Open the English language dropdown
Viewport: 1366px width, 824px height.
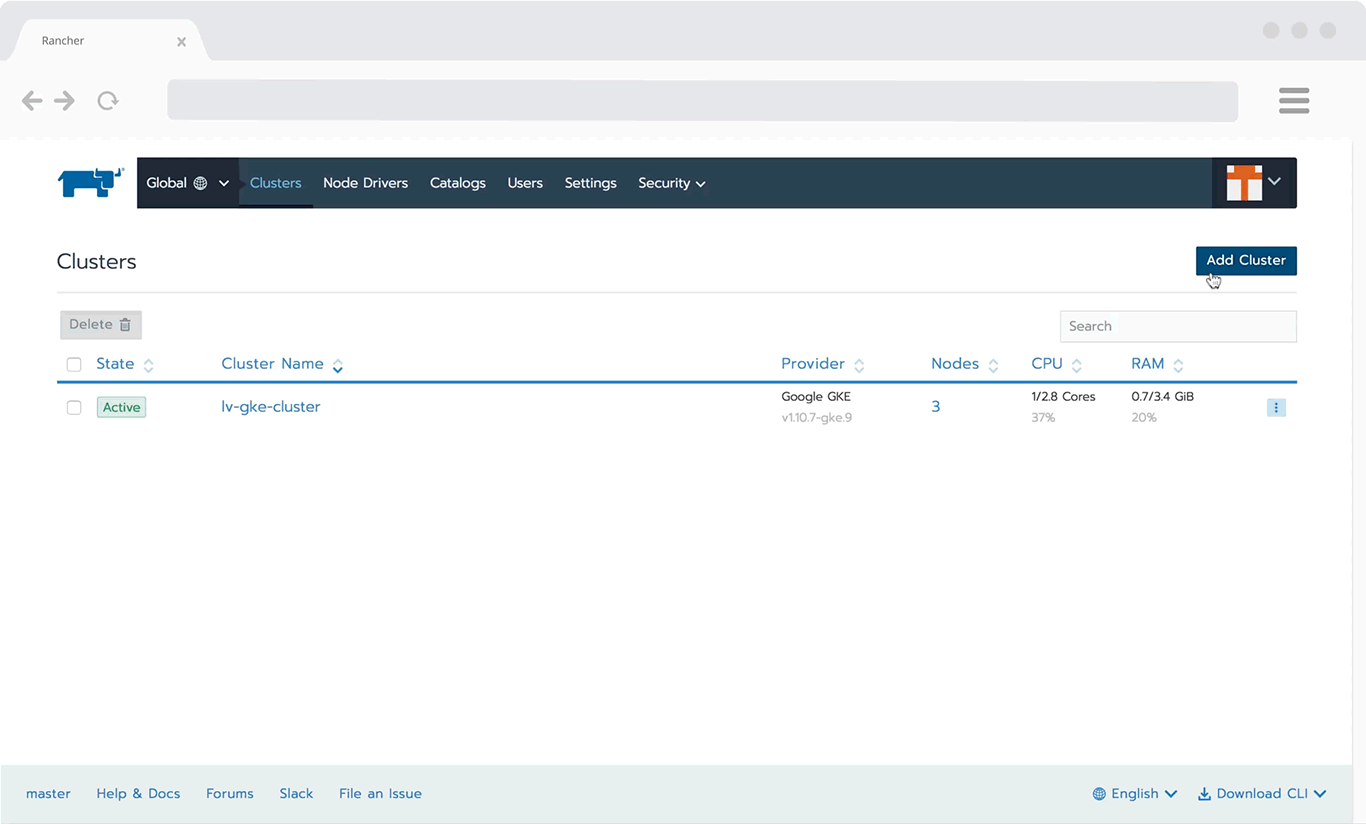[1135, 794]
